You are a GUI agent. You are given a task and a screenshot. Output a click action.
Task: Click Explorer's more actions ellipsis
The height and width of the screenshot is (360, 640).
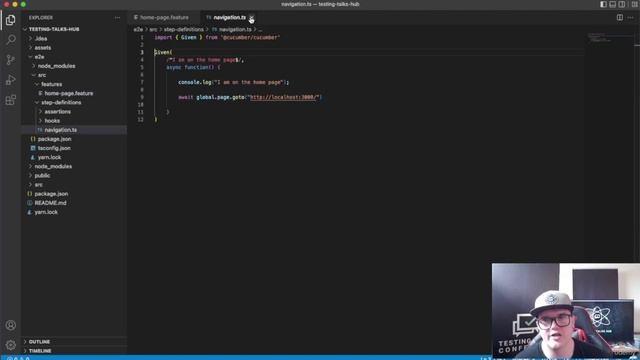[118, 18]
